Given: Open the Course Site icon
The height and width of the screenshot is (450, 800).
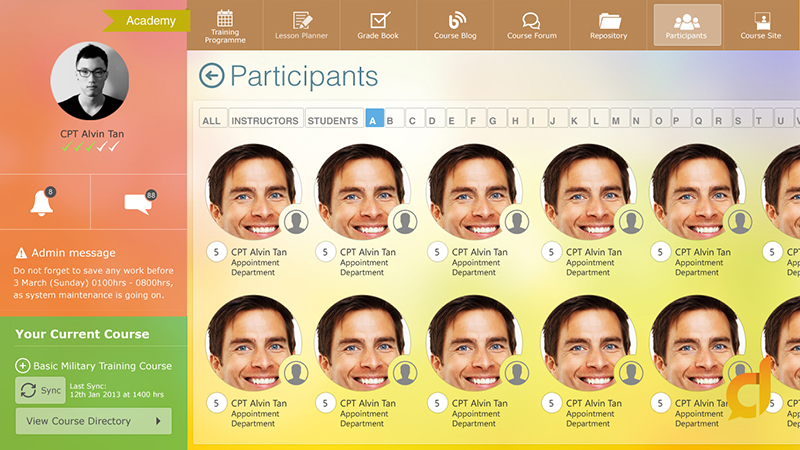Looking at the screenshot, I should tap(761, 20).
